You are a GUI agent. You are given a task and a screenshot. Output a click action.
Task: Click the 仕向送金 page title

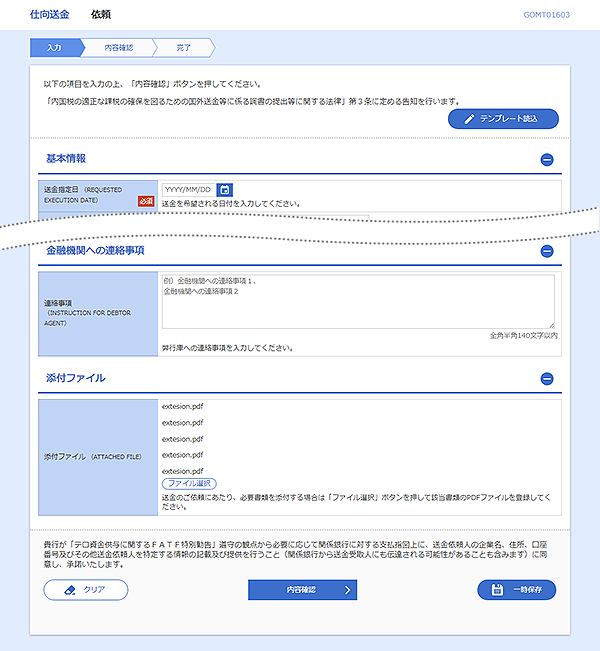[x=49, y=15]
